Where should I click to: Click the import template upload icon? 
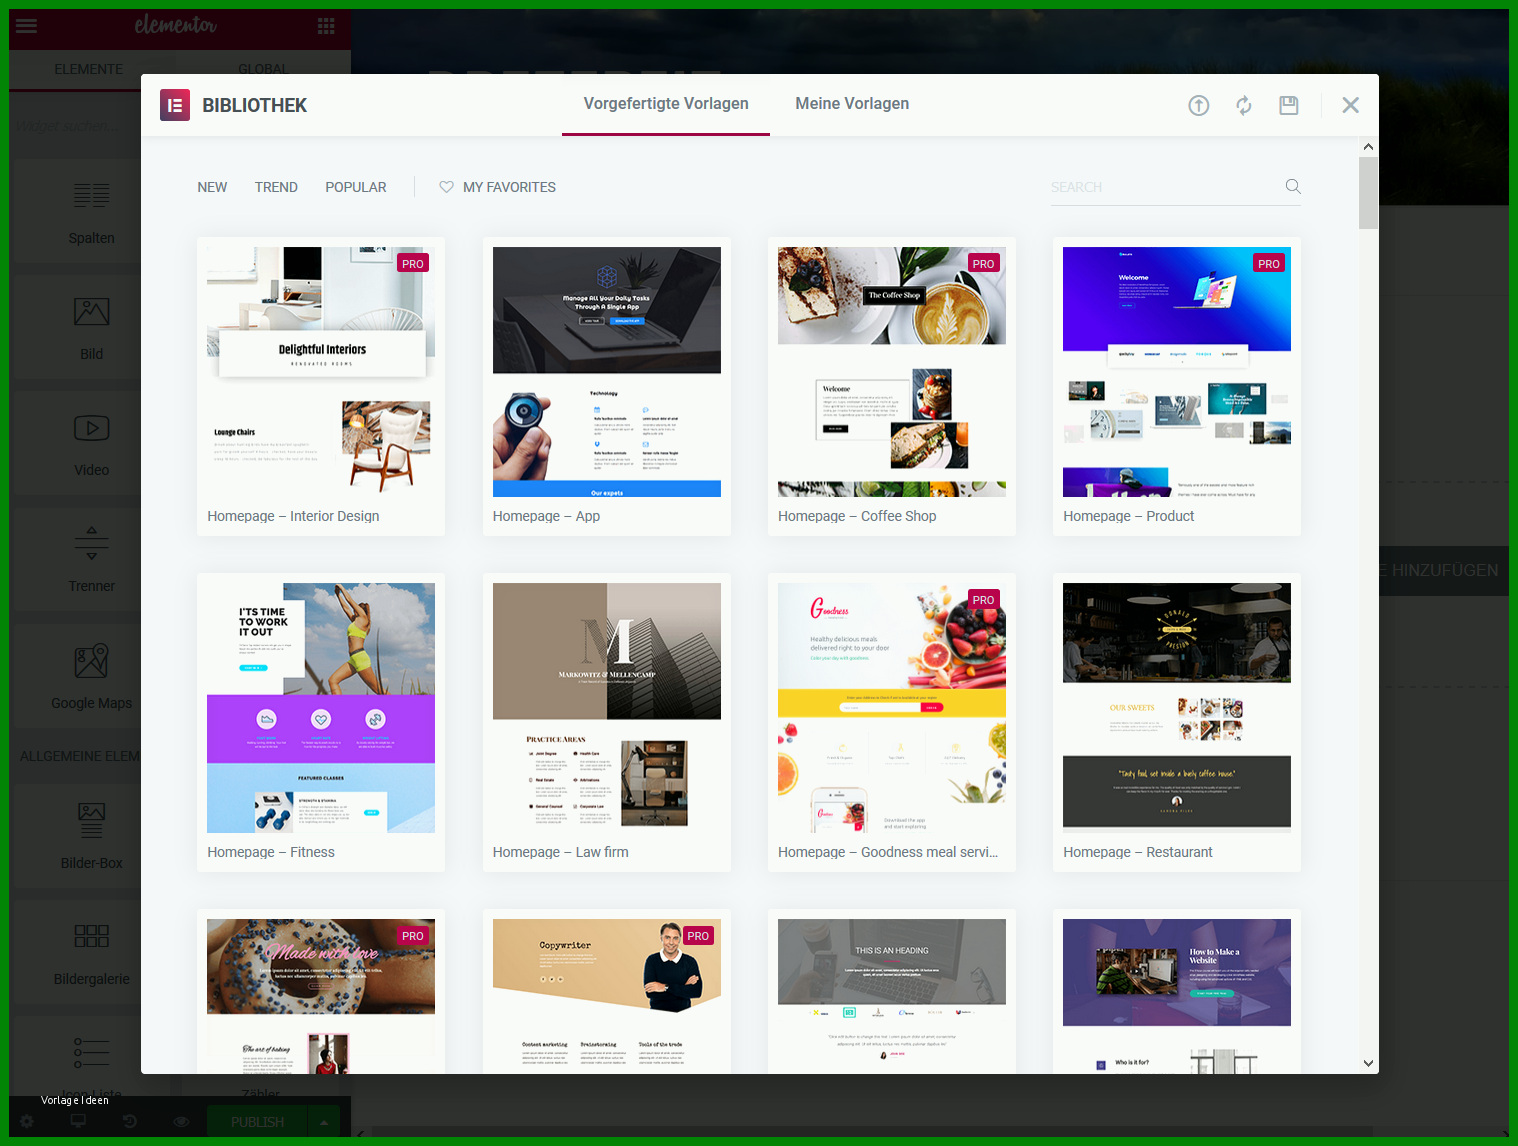click(x=1199, y=105)
